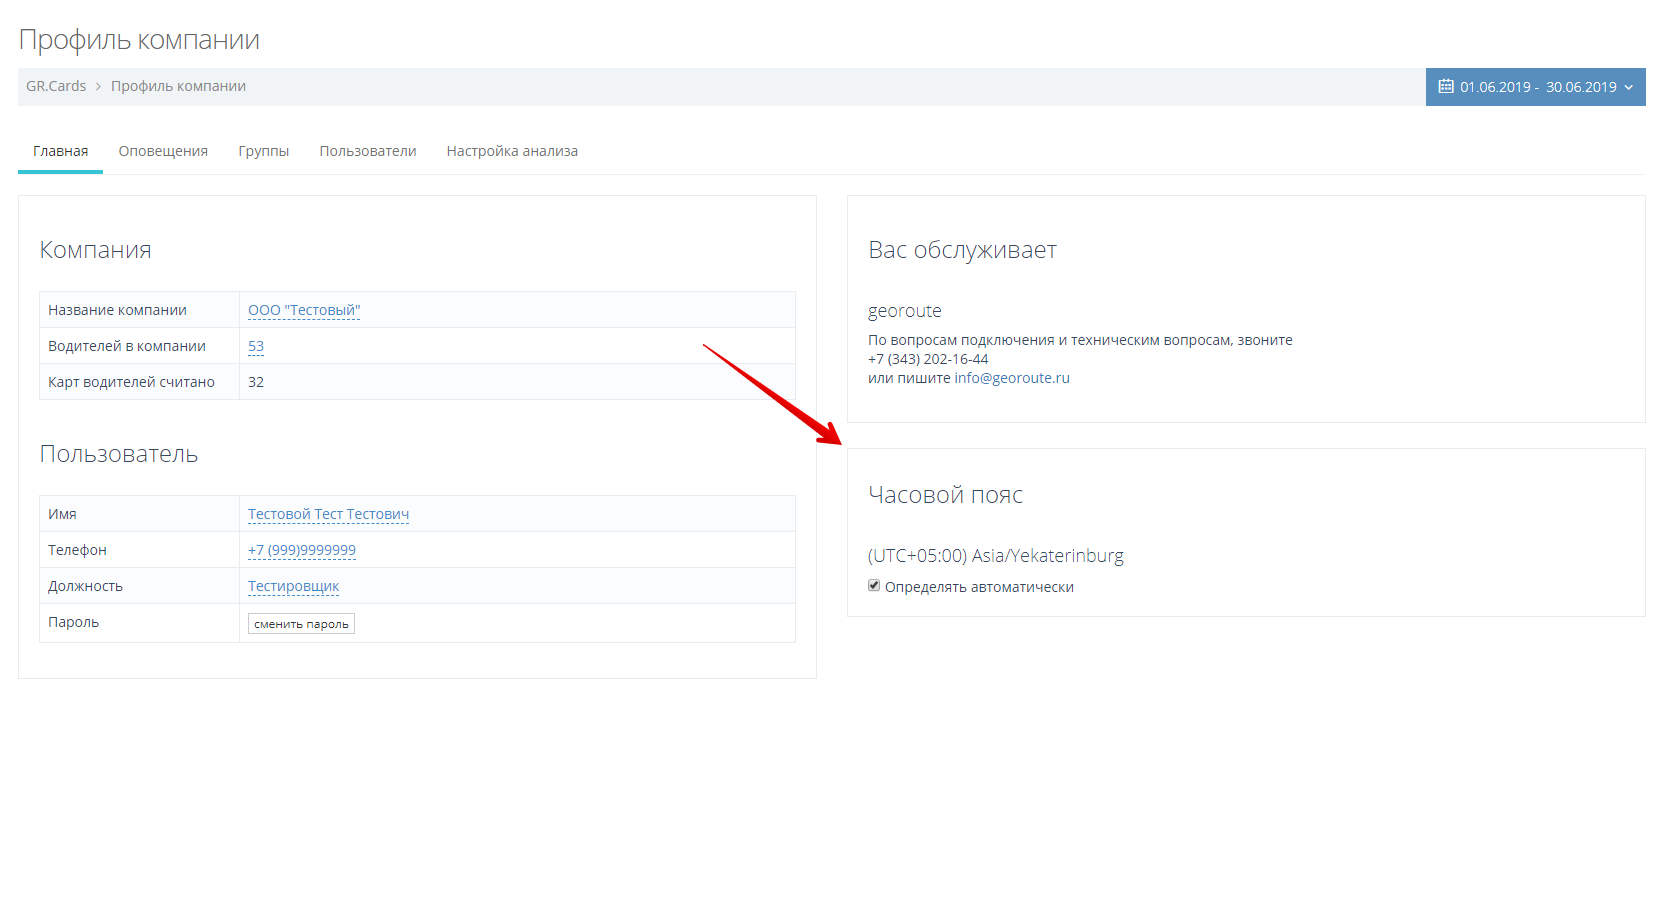Open the Оповещения tab
The height and width of the screenshot is (919, 1666).
[163, 151]
